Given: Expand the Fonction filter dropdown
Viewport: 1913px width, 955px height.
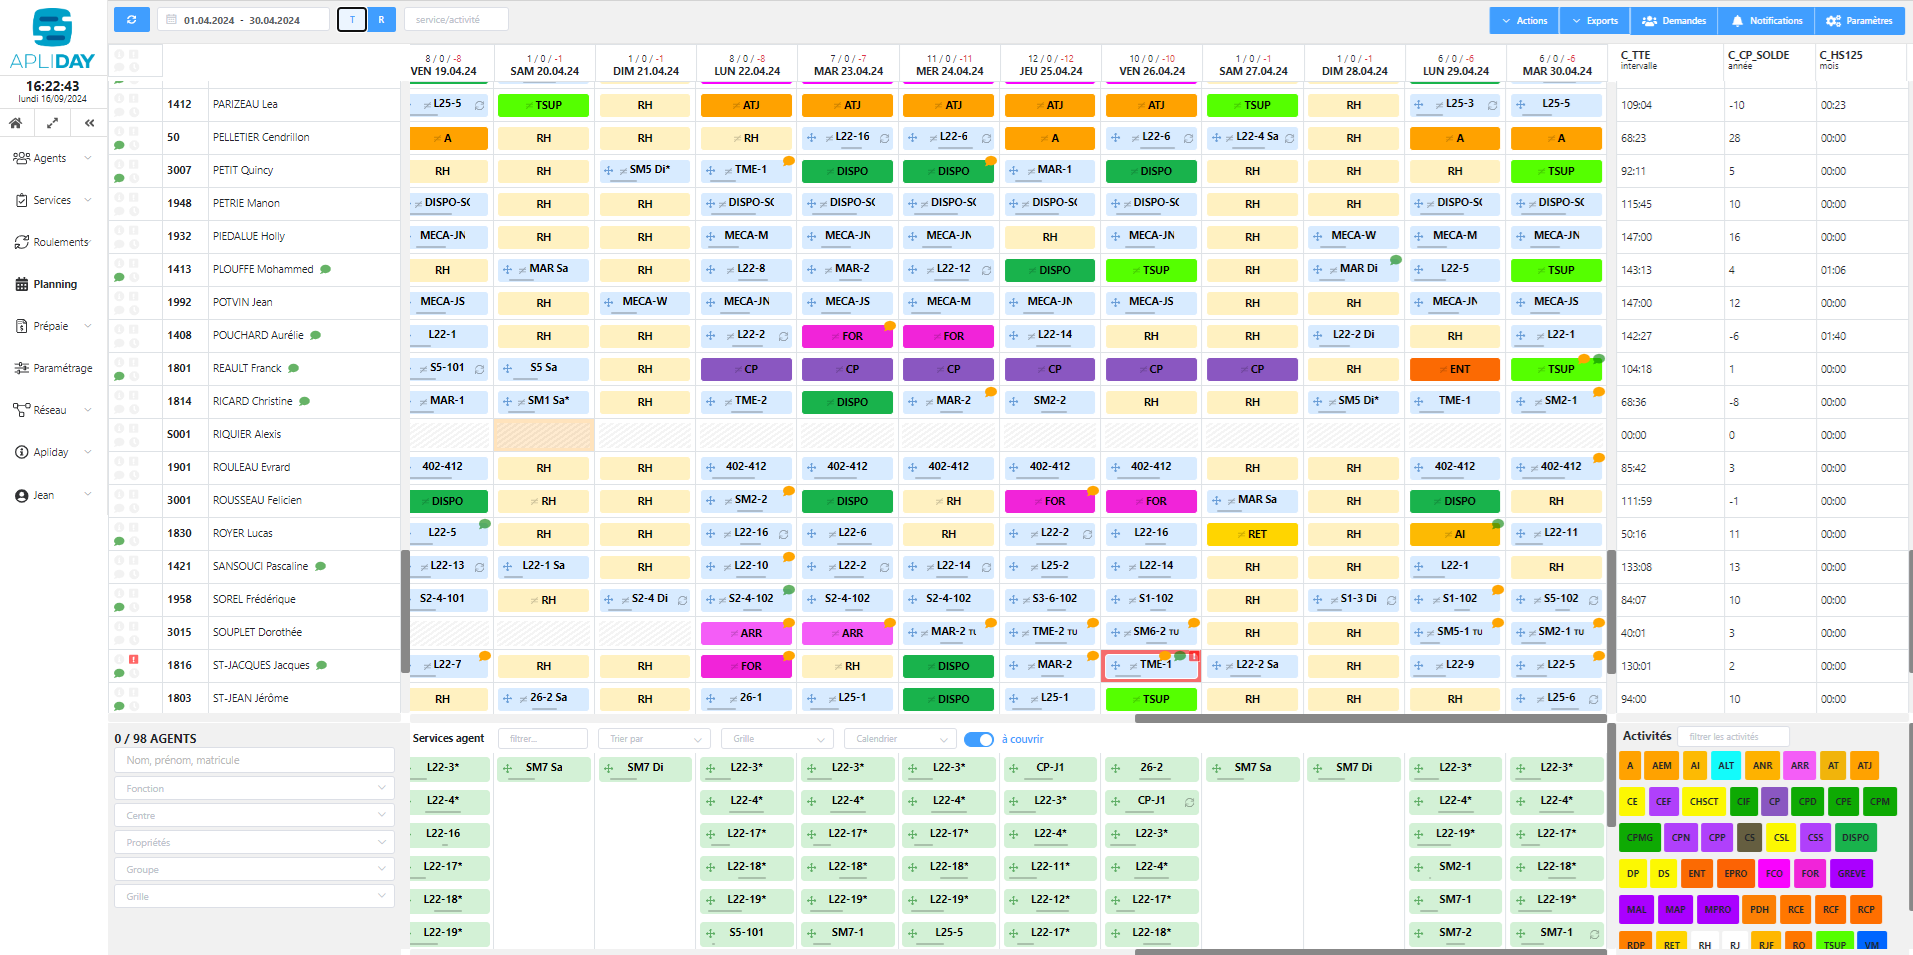Looking at the screenshot, I should [x=254, y=789].
